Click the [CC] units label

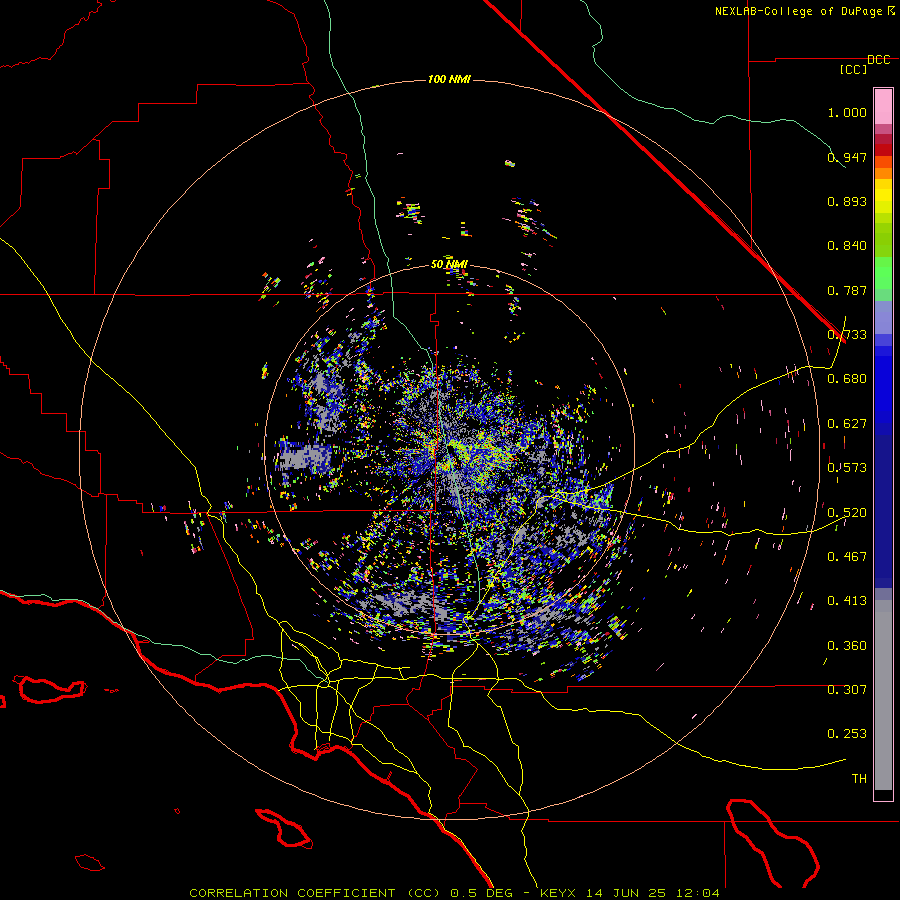pos(854,69)
